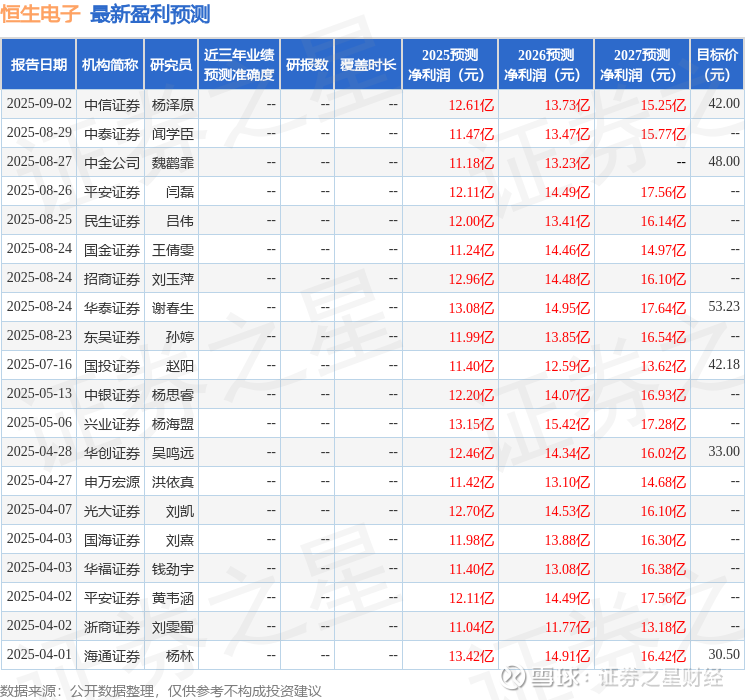Select the 光大证券 institution cell
The height and width of the screenshot is (700, 745).
(112, 510)
